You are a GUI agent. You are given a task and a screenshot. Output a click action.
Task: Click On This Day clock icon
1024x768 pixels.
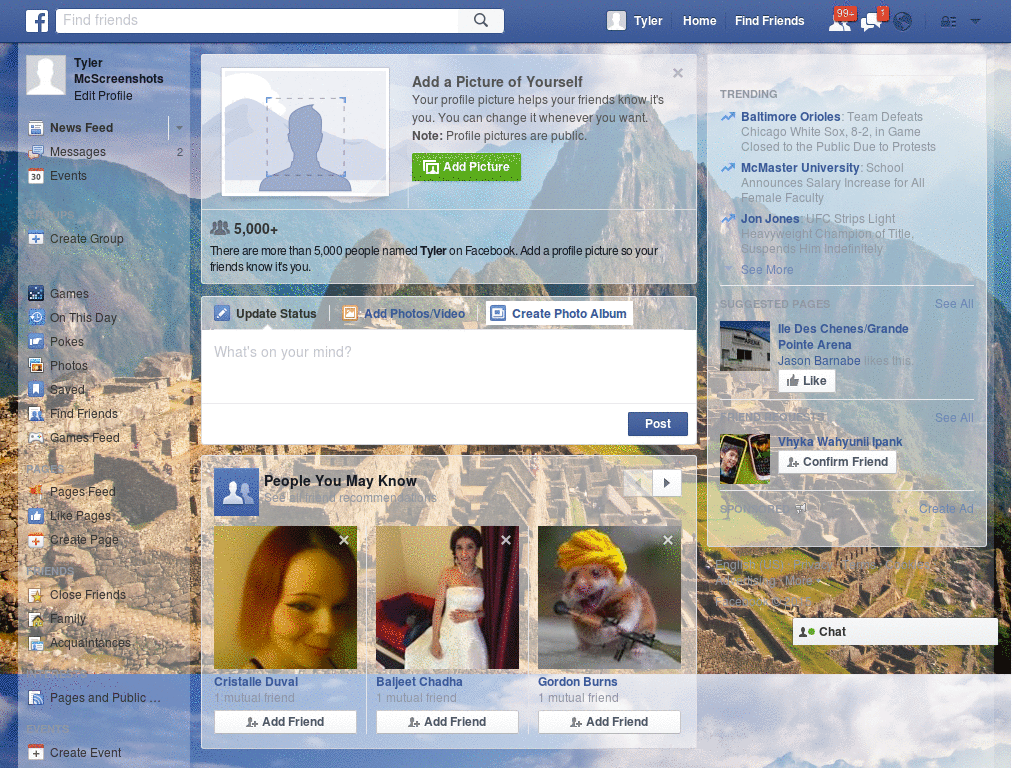pyautogui.click(x=36, y=318)
